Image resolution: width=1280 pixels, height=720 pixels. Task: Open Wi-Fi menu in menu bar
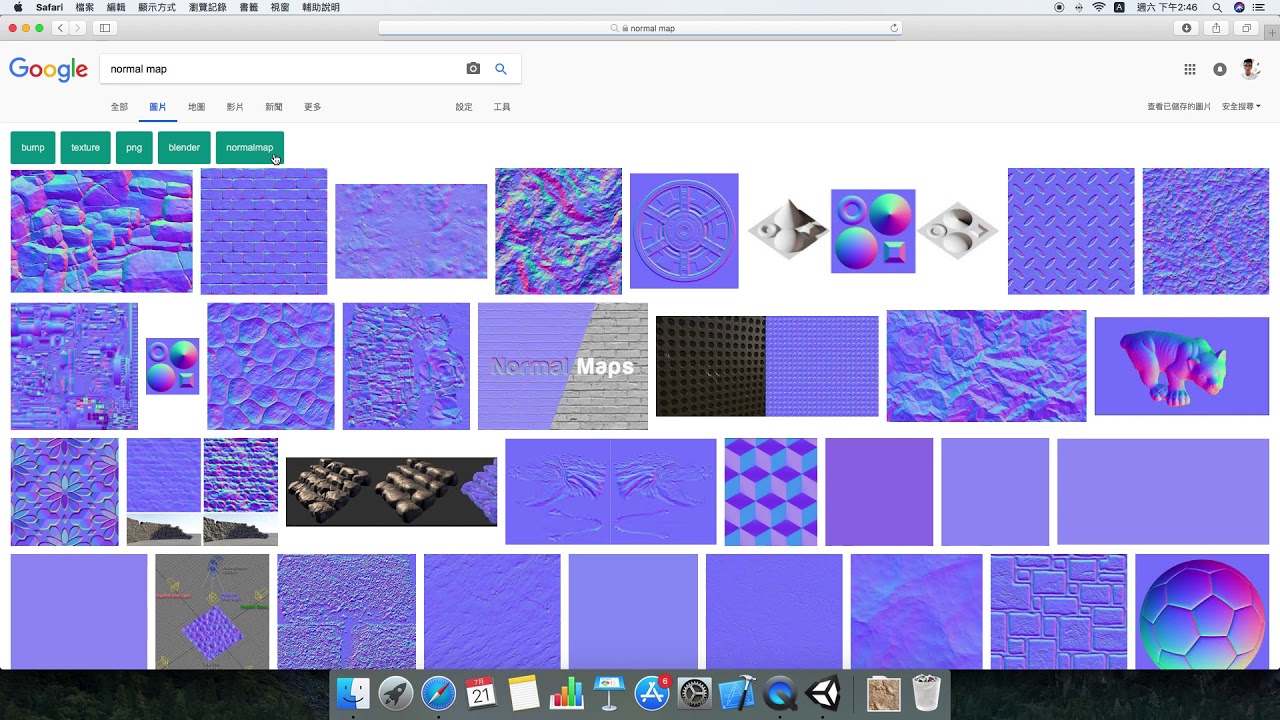click(x=1099, y=7)
